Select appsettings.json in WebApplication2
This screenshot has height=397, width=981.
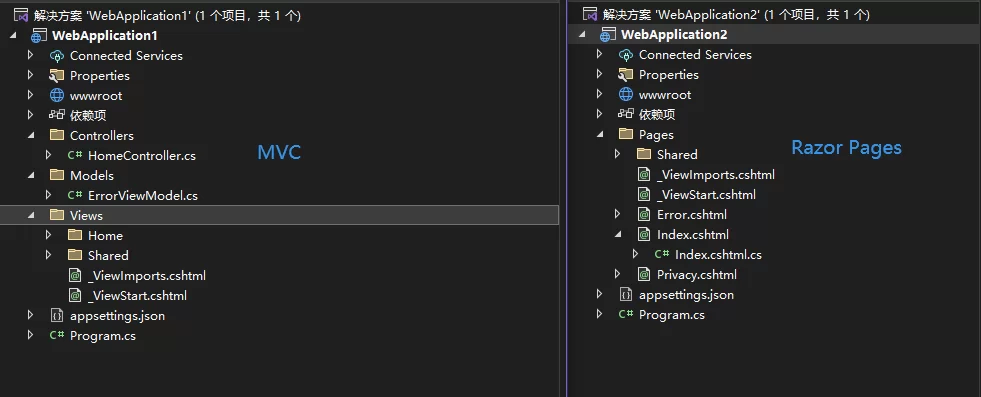coord(686,294)
